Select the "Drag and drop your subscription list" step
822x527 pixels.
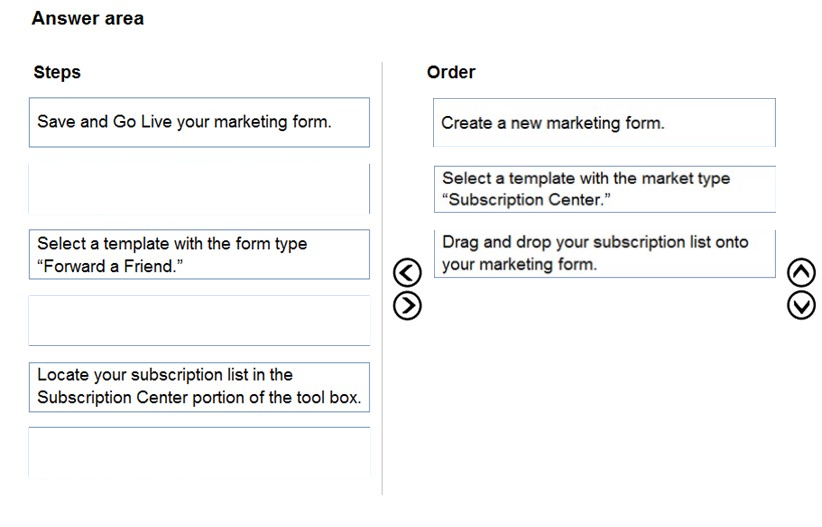point(604,253)
